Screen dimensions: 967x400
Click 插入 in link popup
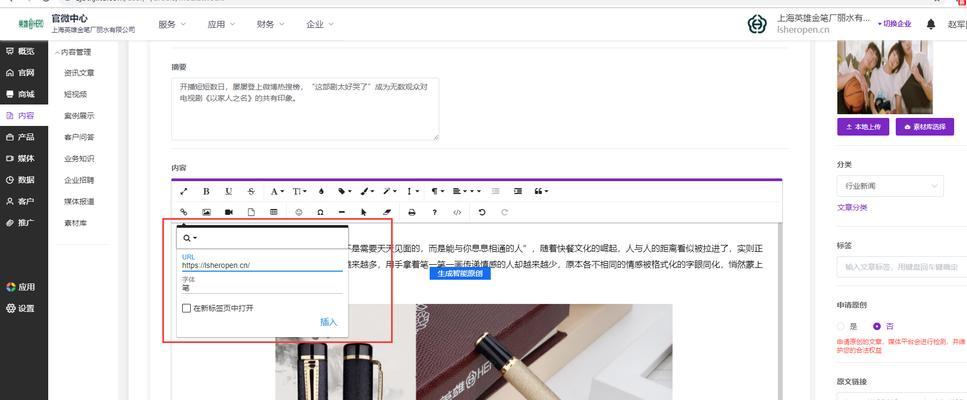329,322
